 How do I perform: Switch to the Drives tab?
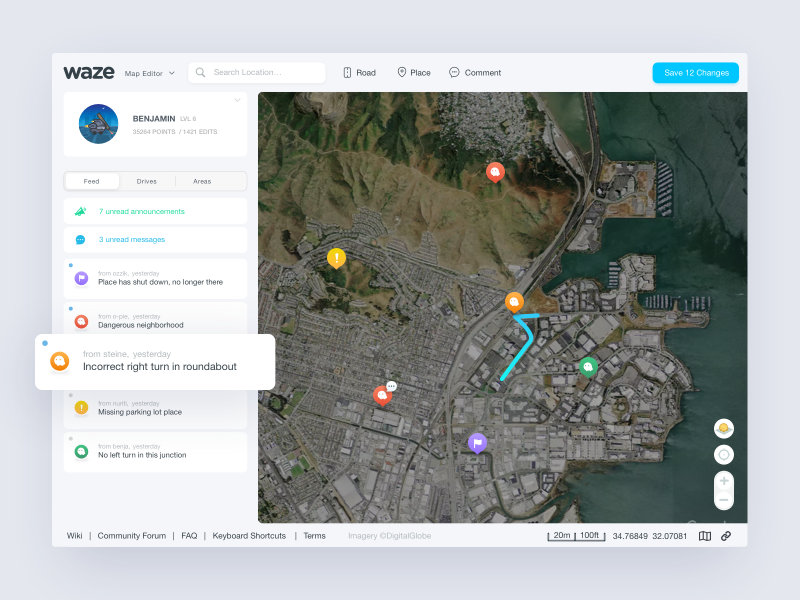click(147, 181)
